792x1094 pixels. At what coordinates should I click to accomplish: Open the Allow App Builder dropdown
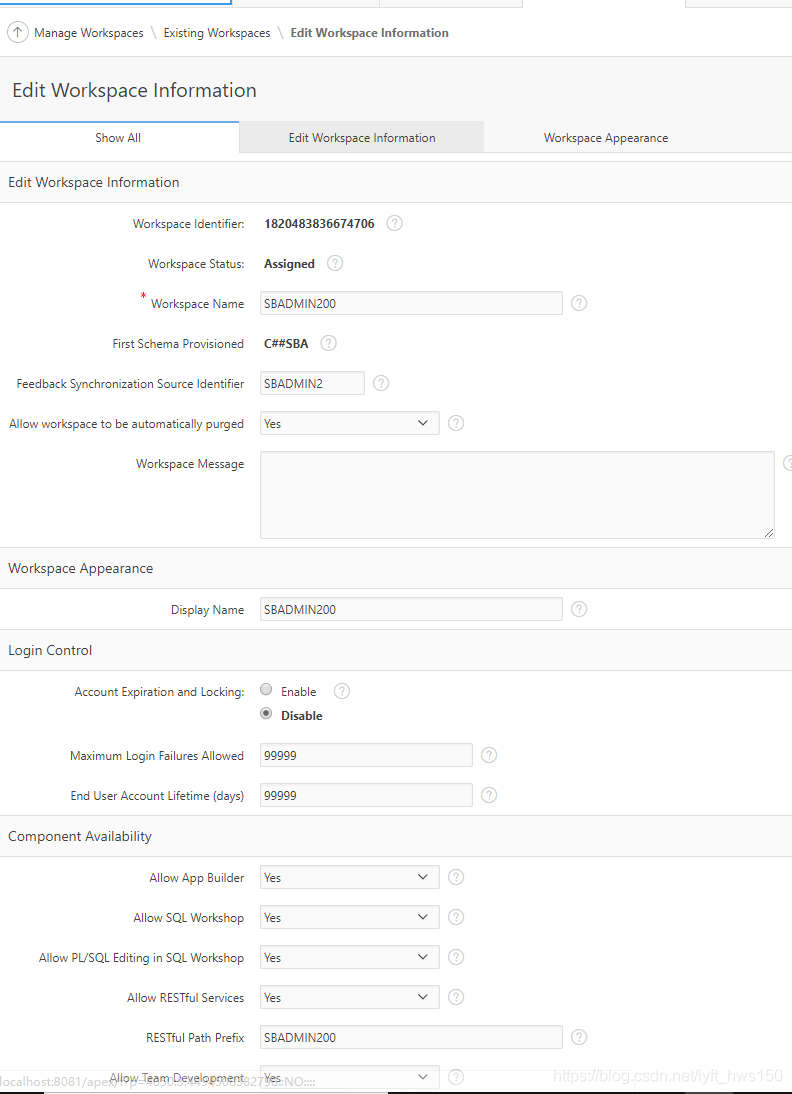click(349, 877)
